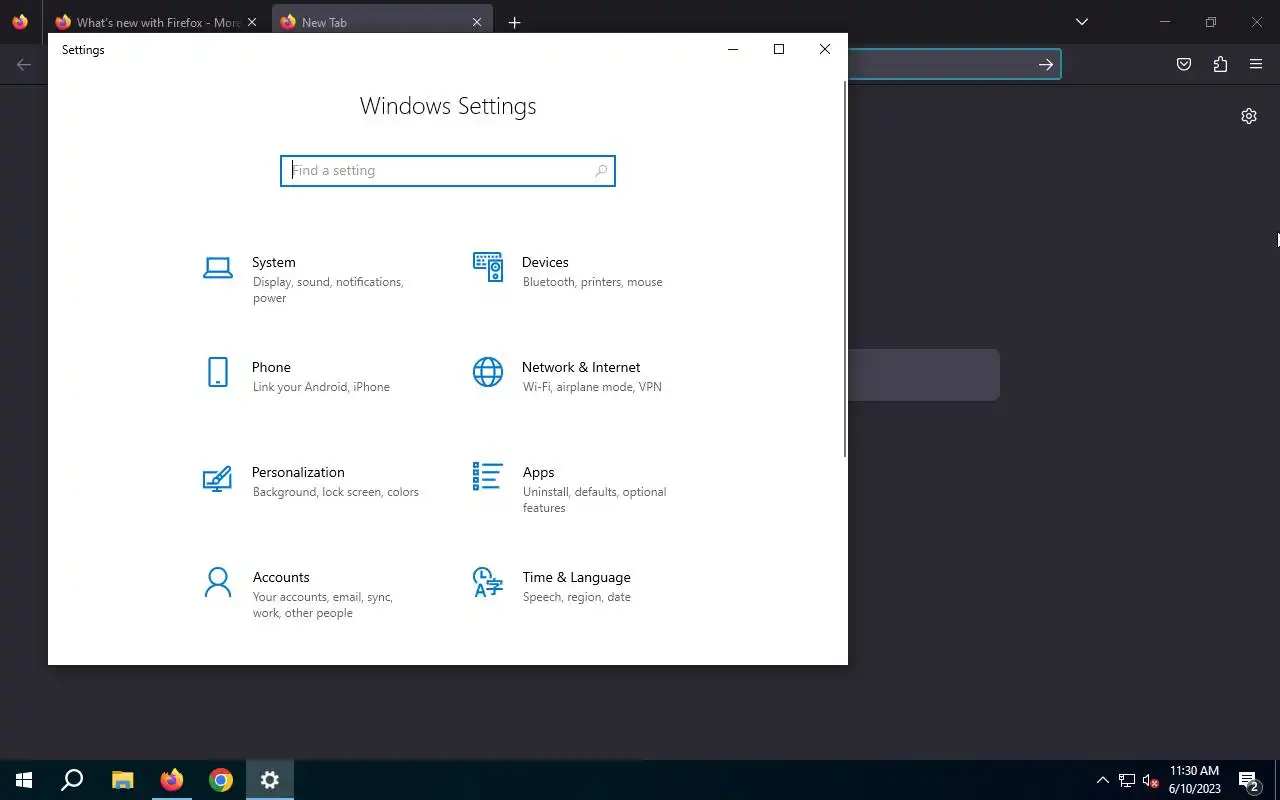Image resolution: width=1280 pixels, height=800 pixels.
Task: Open the Time & Language icon
Action: pyautogui.click(x=487, y=582)
